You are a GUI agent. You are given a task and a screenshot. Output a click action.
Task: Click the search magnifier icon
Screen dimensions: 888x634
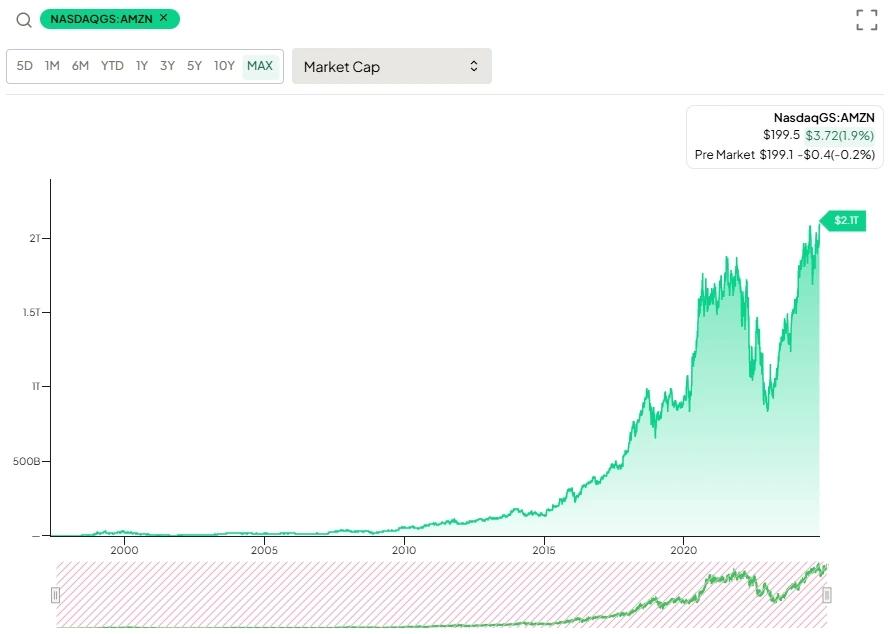coord(24,20)
